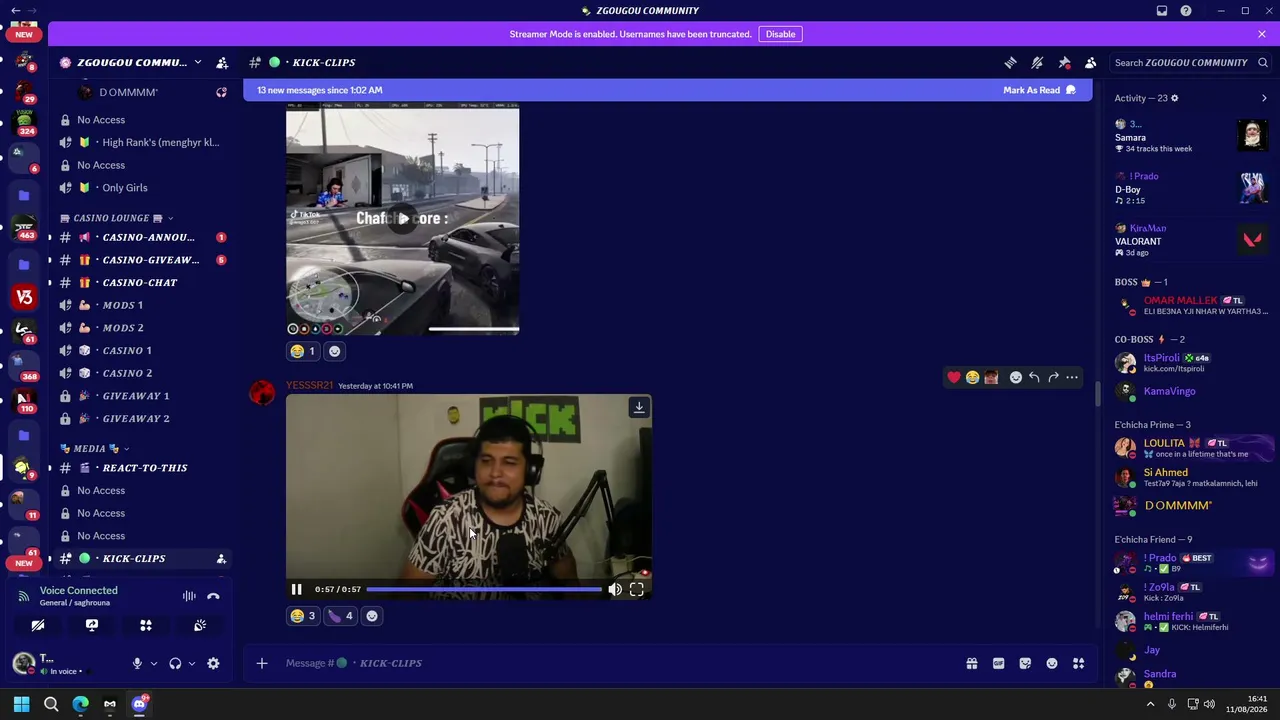Add heart reaction from message toolbar
Screen dimensions: 1280x720
954,377
